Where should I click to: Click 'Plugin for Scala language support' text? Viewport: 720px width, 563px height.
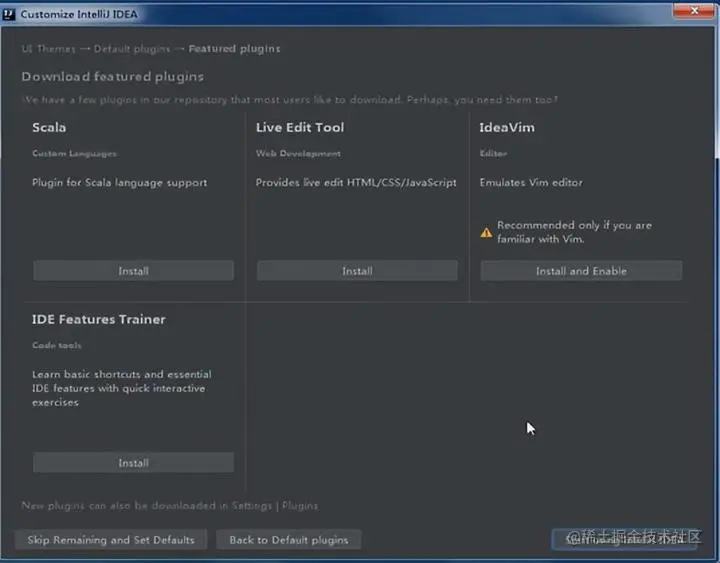tap(119, 183)
